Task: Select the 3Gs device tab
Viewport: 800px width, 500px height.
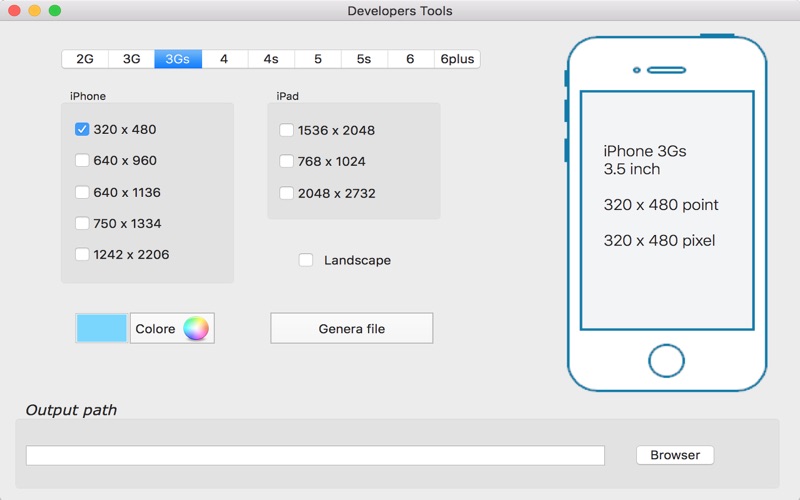Action: click(178, 59)
